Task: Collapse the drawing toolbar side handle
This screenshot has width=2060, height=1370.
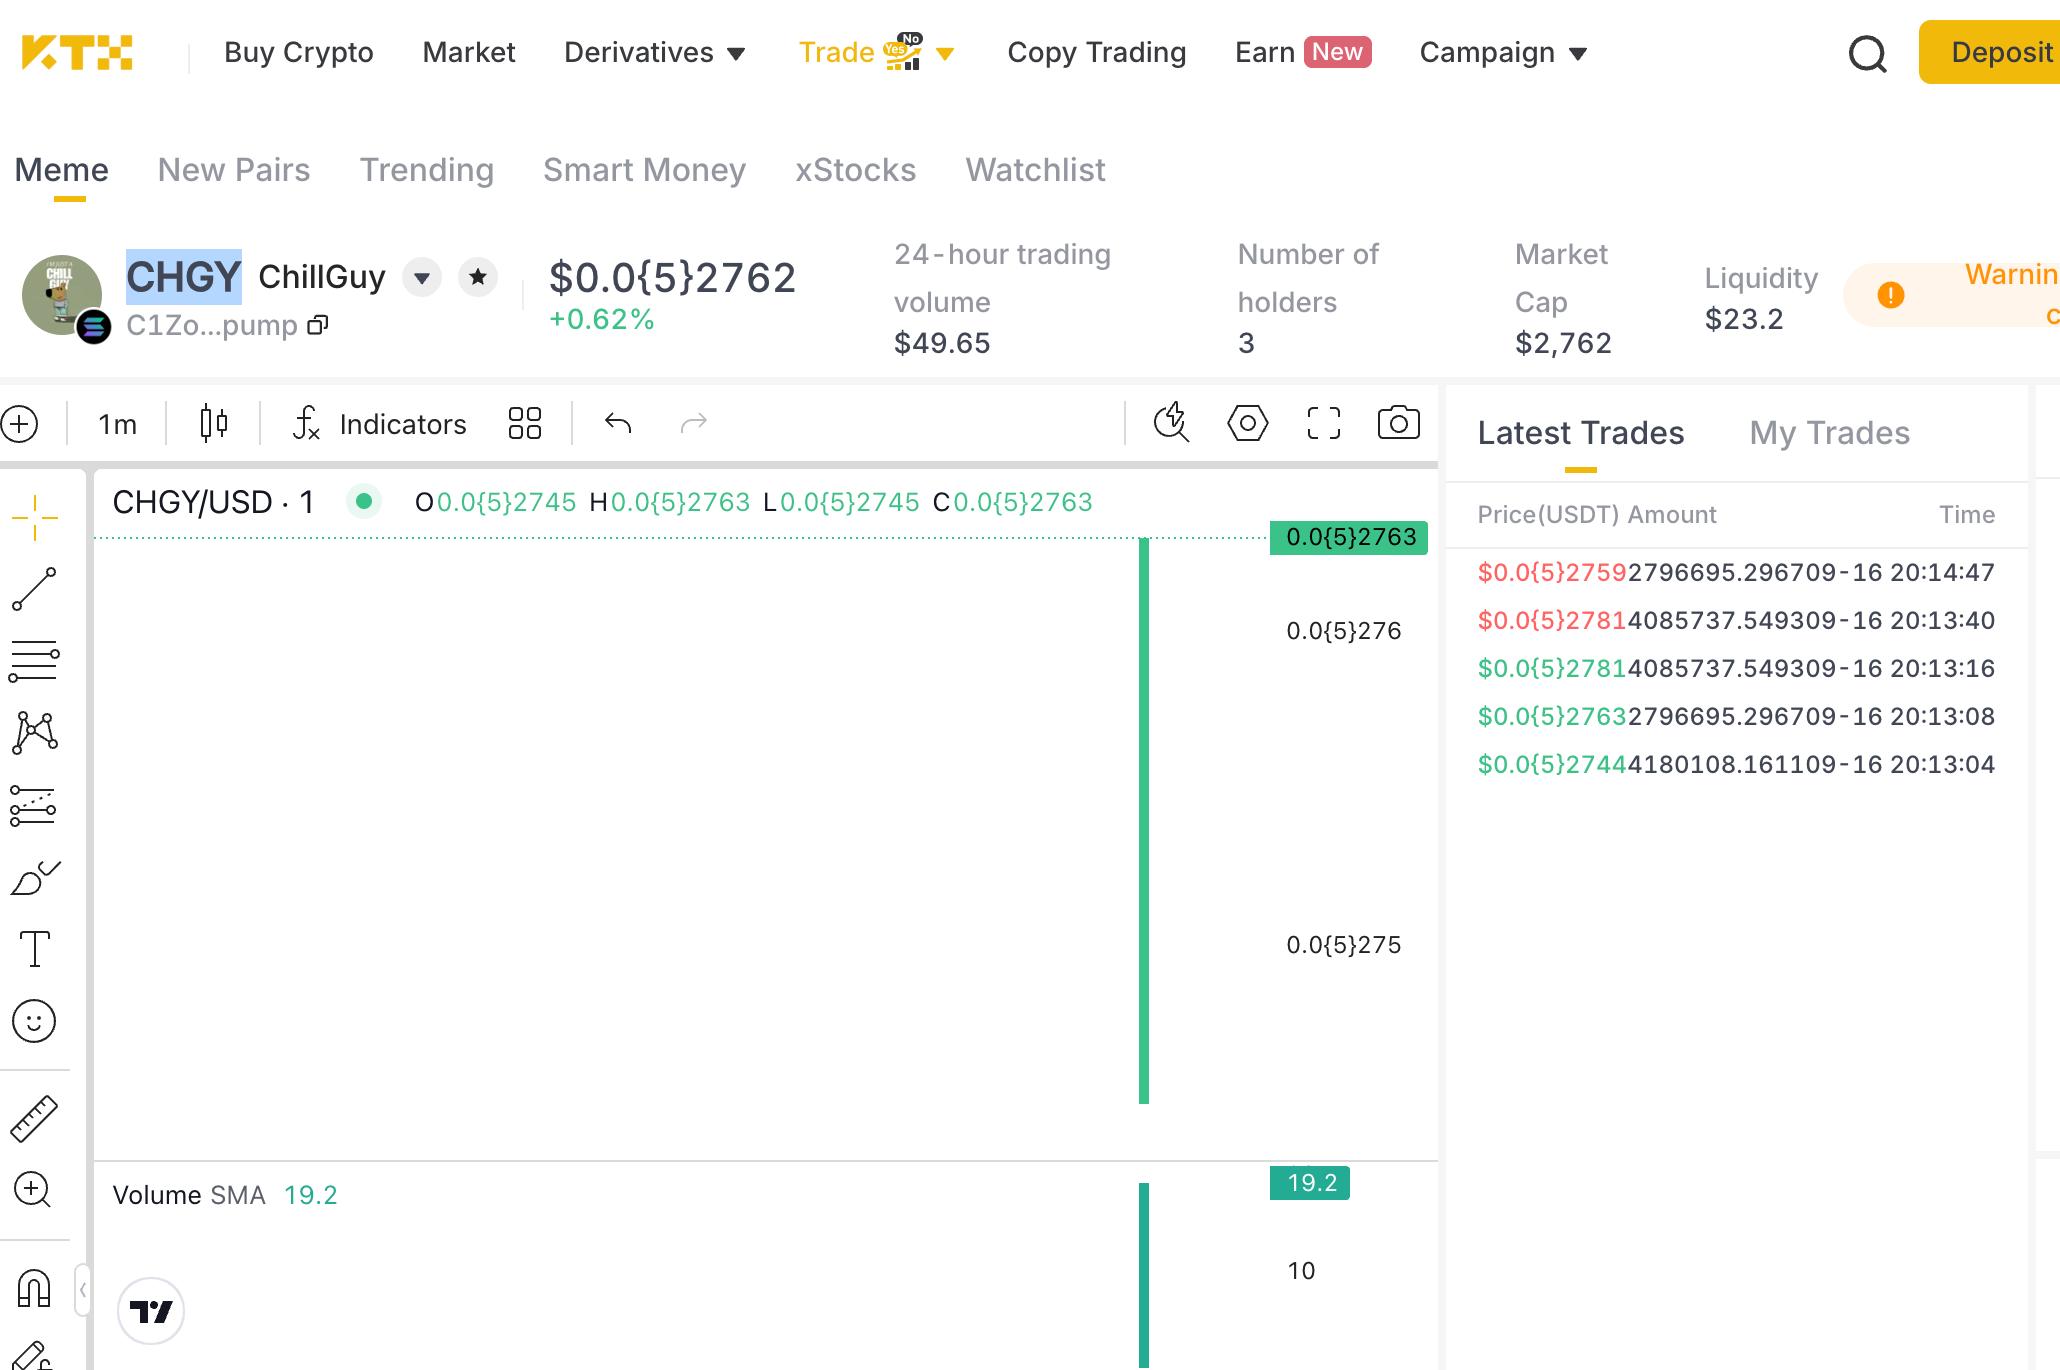Action: tap(83, 1290)
